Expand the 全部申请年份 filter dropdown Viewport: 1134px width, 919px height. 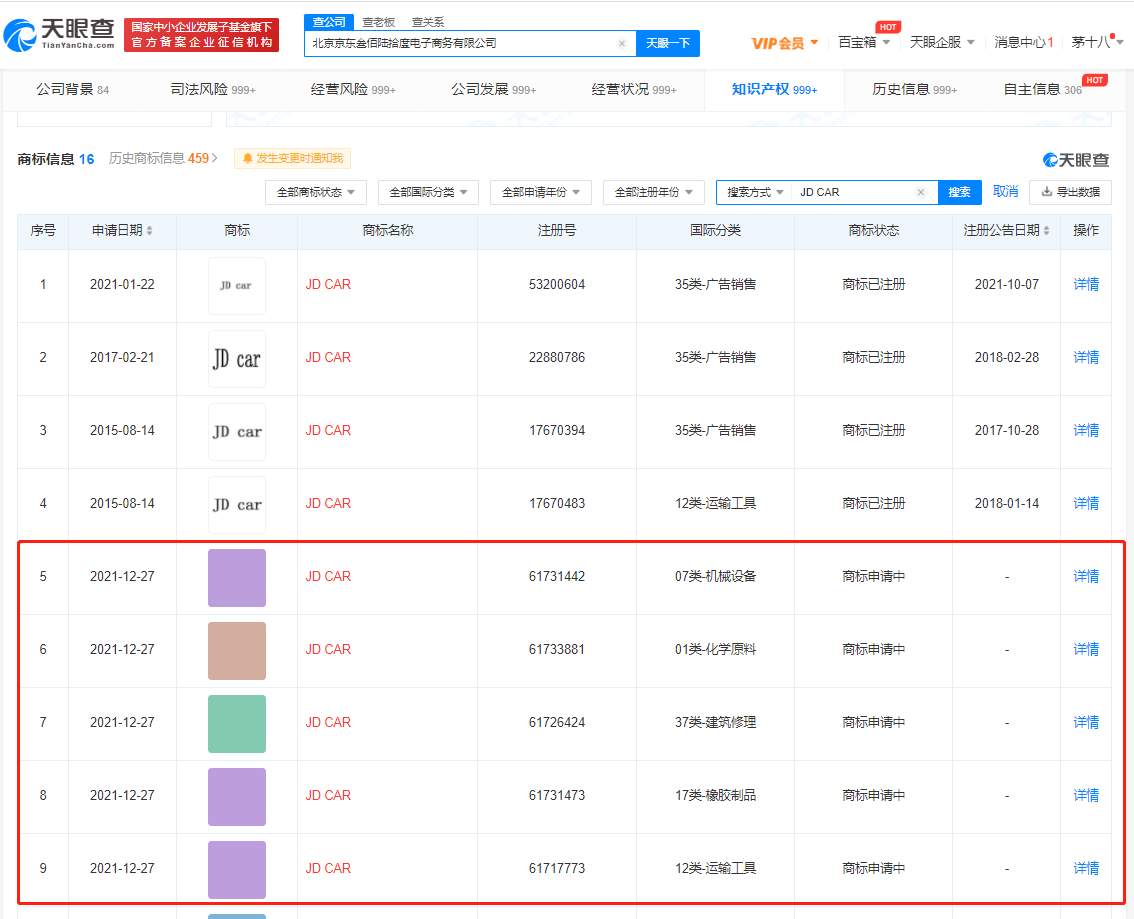[x=541, y=192]
